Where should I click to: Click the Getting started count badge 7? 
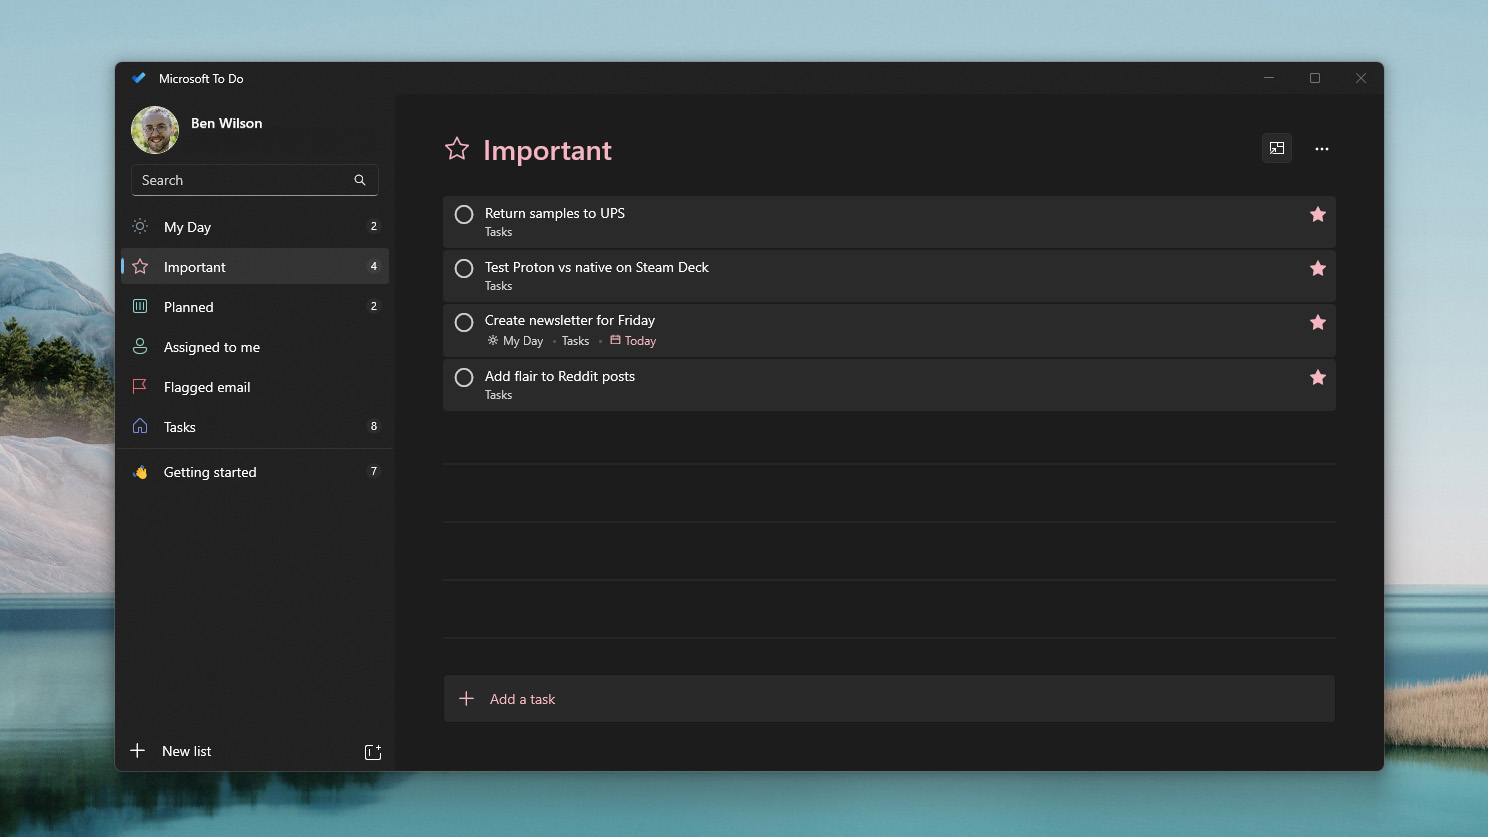374,471
